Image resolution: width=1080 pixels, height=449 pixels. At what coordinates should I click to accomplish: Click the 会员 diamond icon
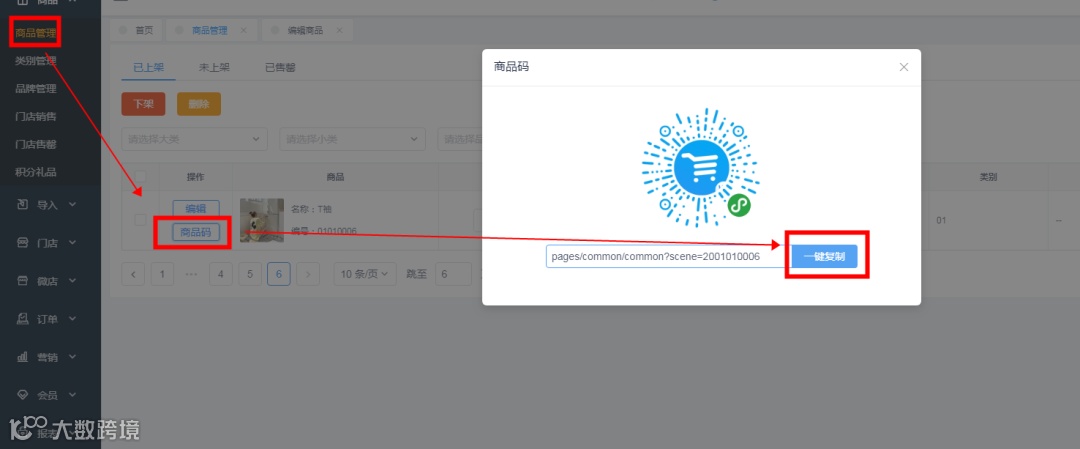(x=22, y=395)
